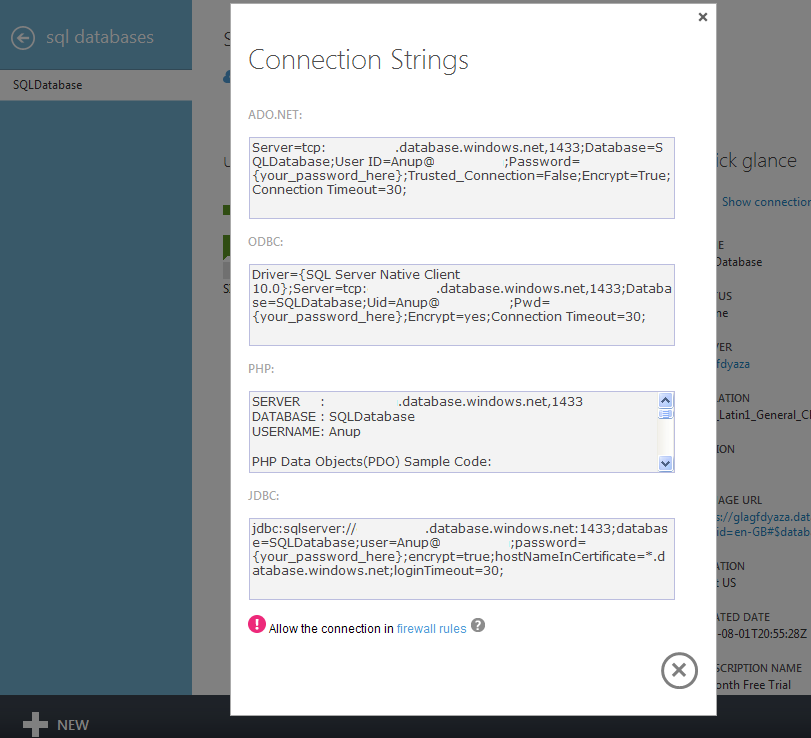This screenshot has height=738, width=811.
Task: Click the question mark help icon
Action: 478,626
